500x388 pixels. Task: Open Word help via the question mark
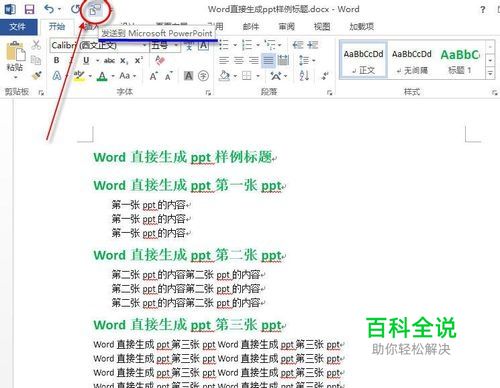[x=482, y=9]
